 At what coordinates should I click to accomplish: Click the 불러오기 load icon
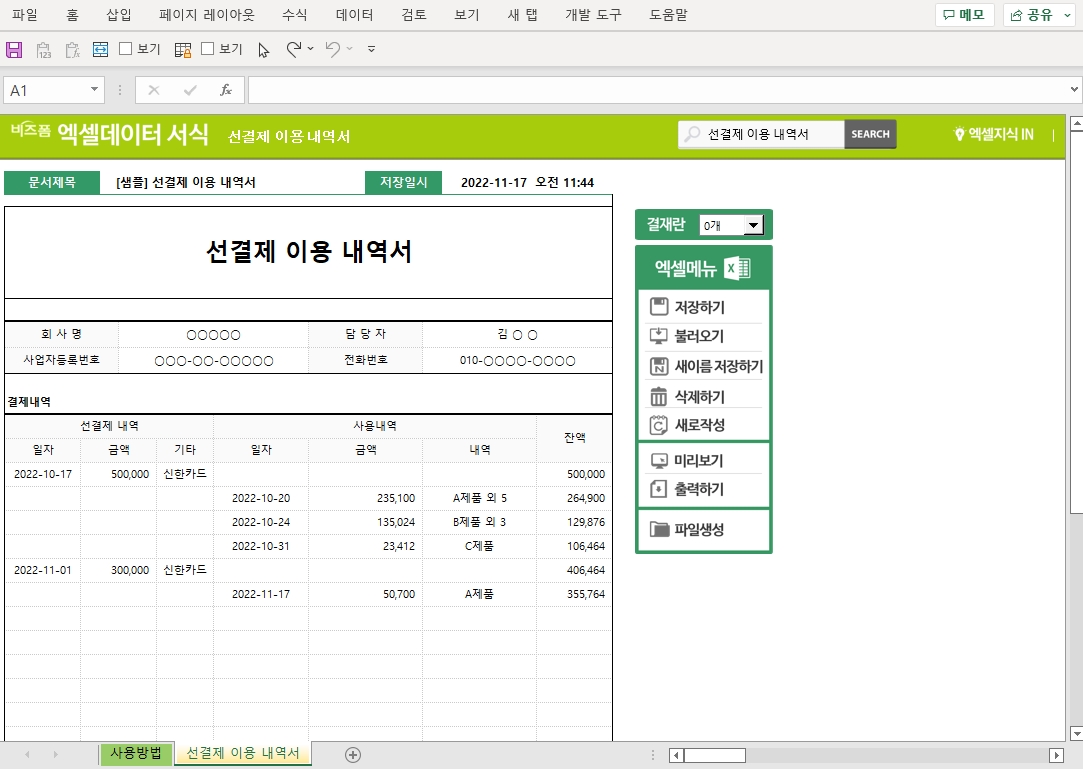(658, 337)
